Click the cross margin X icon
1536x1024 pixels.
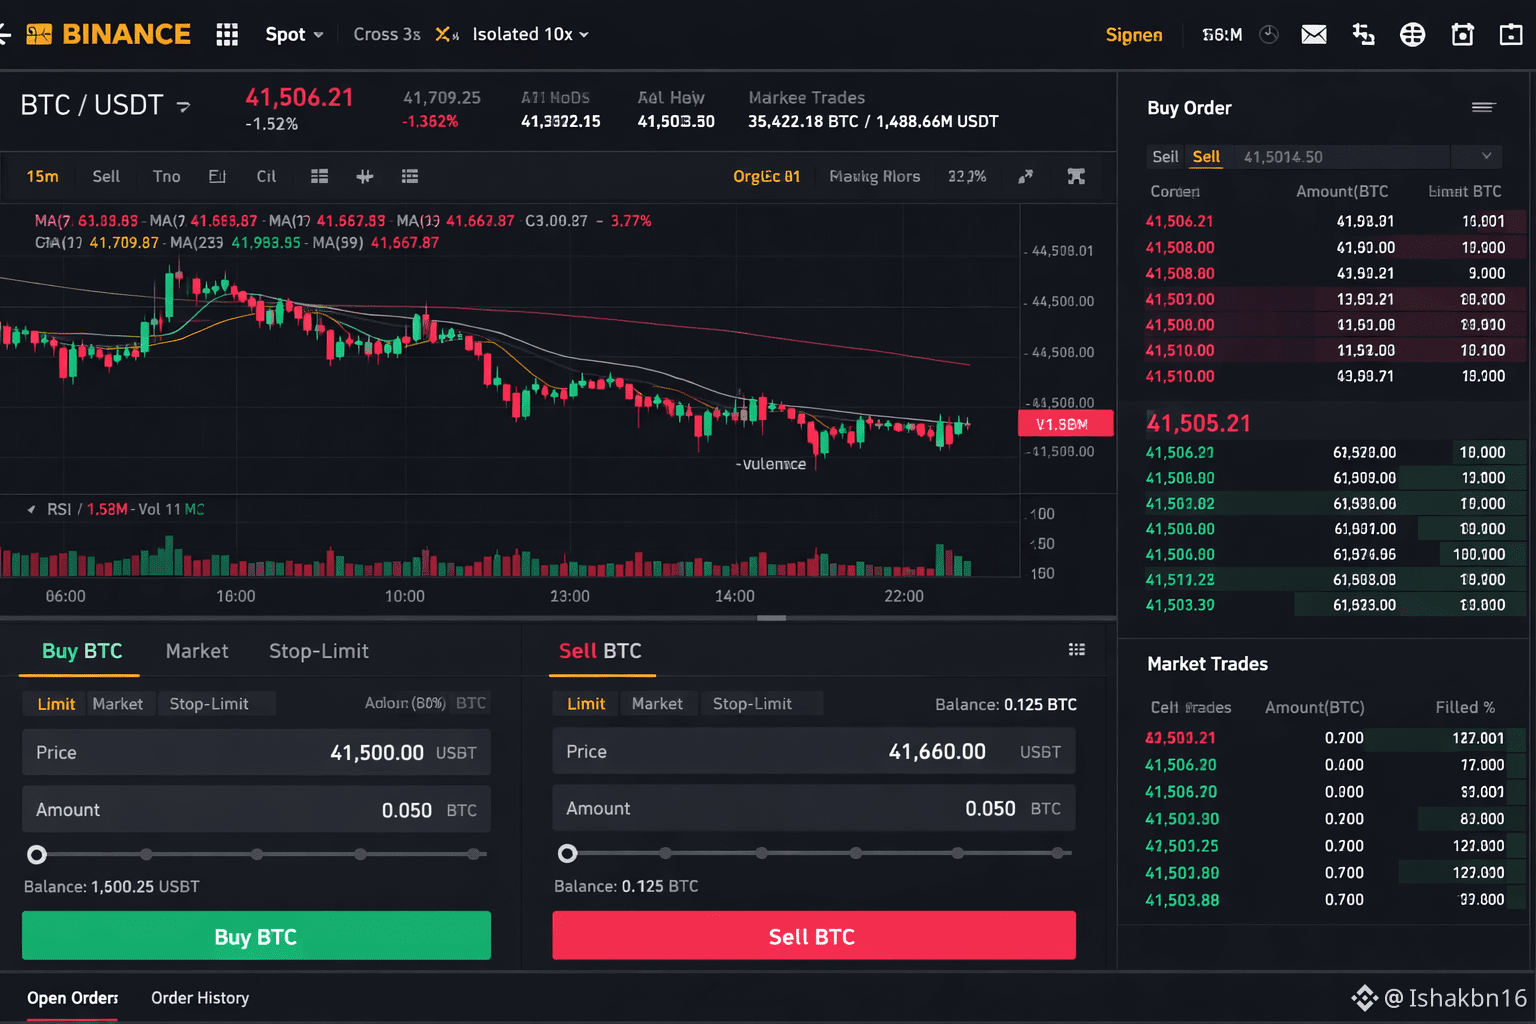coord(446,35)
